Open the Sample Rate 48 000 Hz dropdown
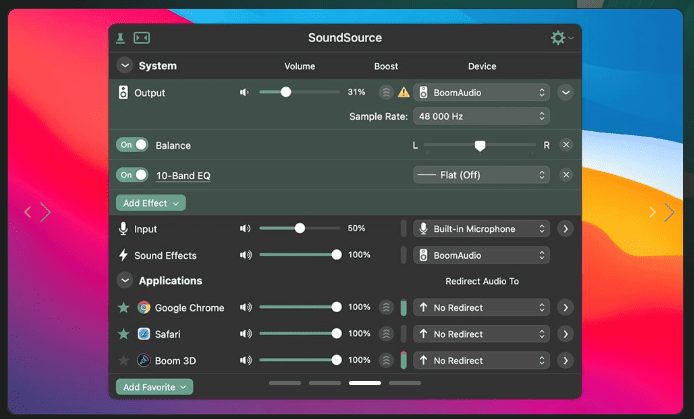The height and width of the screenshot is (419, 694). (482, 116)
